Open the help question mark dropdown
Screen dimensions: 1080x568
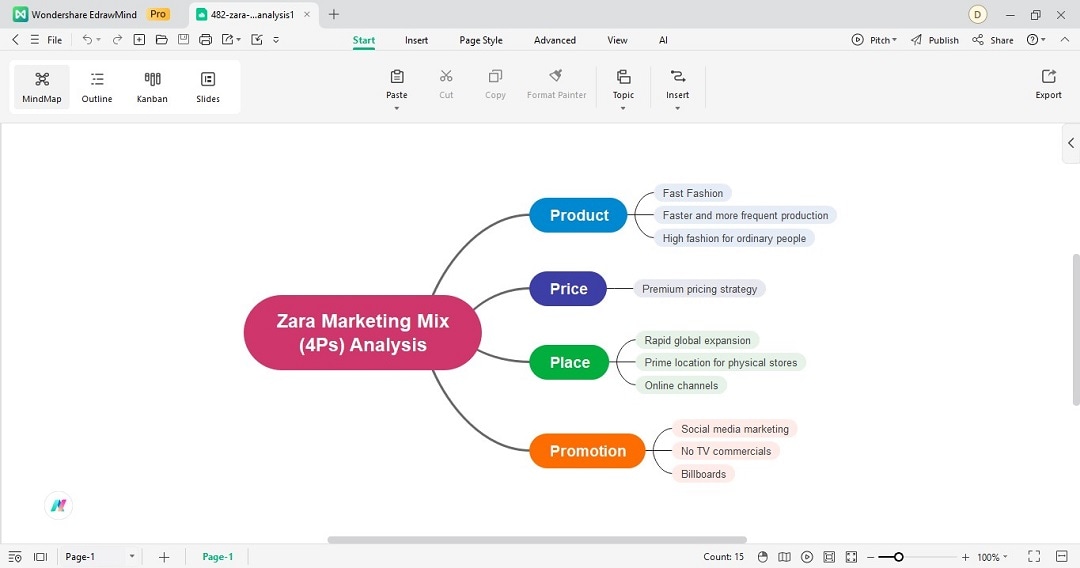coord(1036,40)
